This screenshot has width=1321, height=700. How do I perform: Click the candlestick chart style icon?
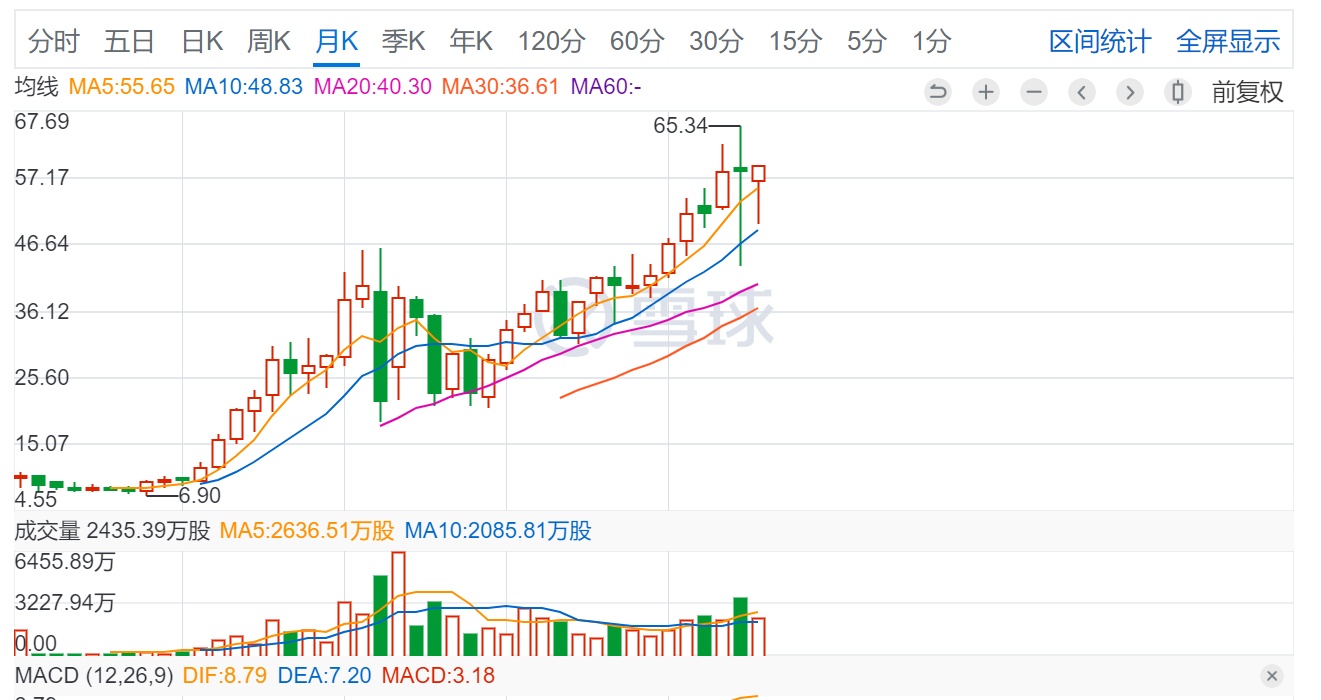pyautogui.click(x=1178, y=93)
